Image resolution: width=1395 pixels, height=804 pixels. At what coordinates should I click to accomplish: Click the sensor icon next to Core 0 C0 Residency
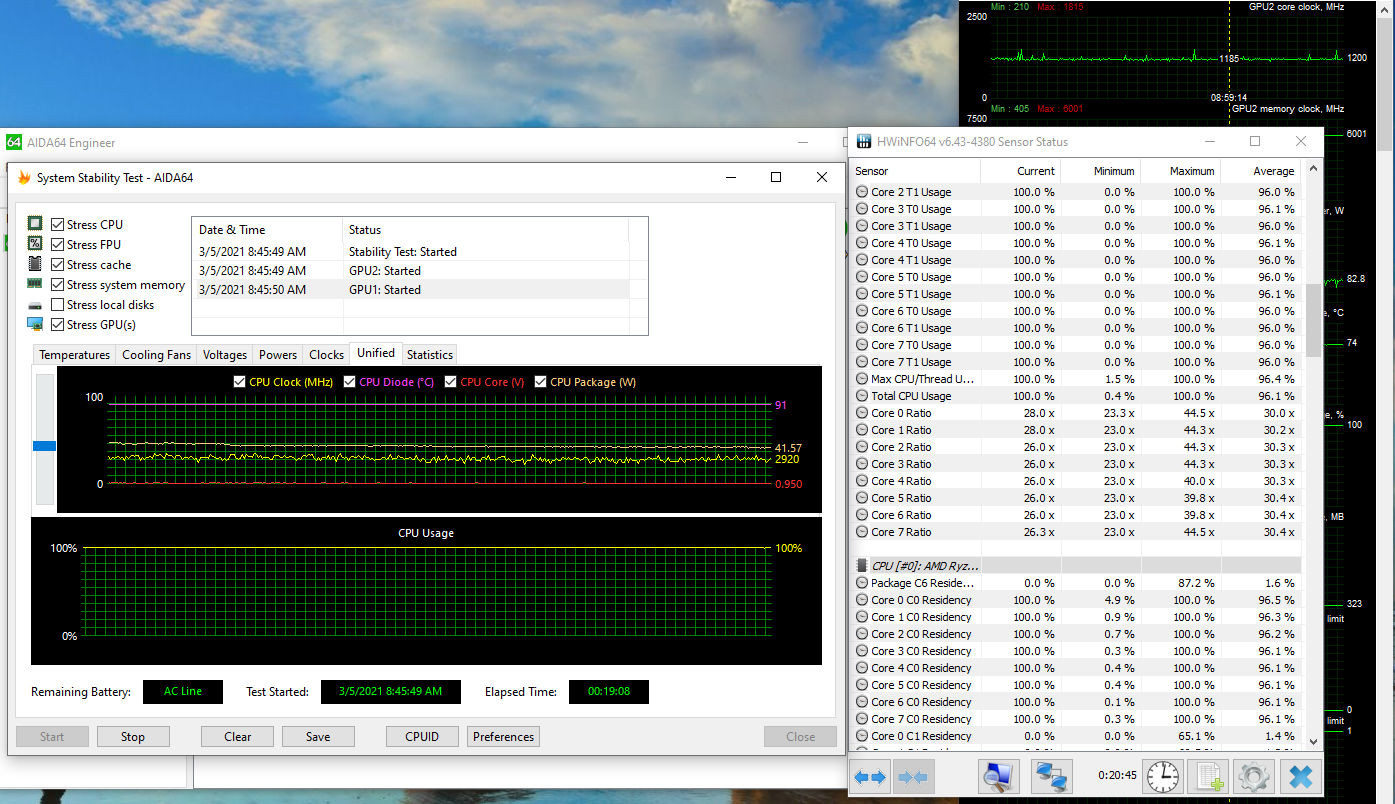pos(862,600)
